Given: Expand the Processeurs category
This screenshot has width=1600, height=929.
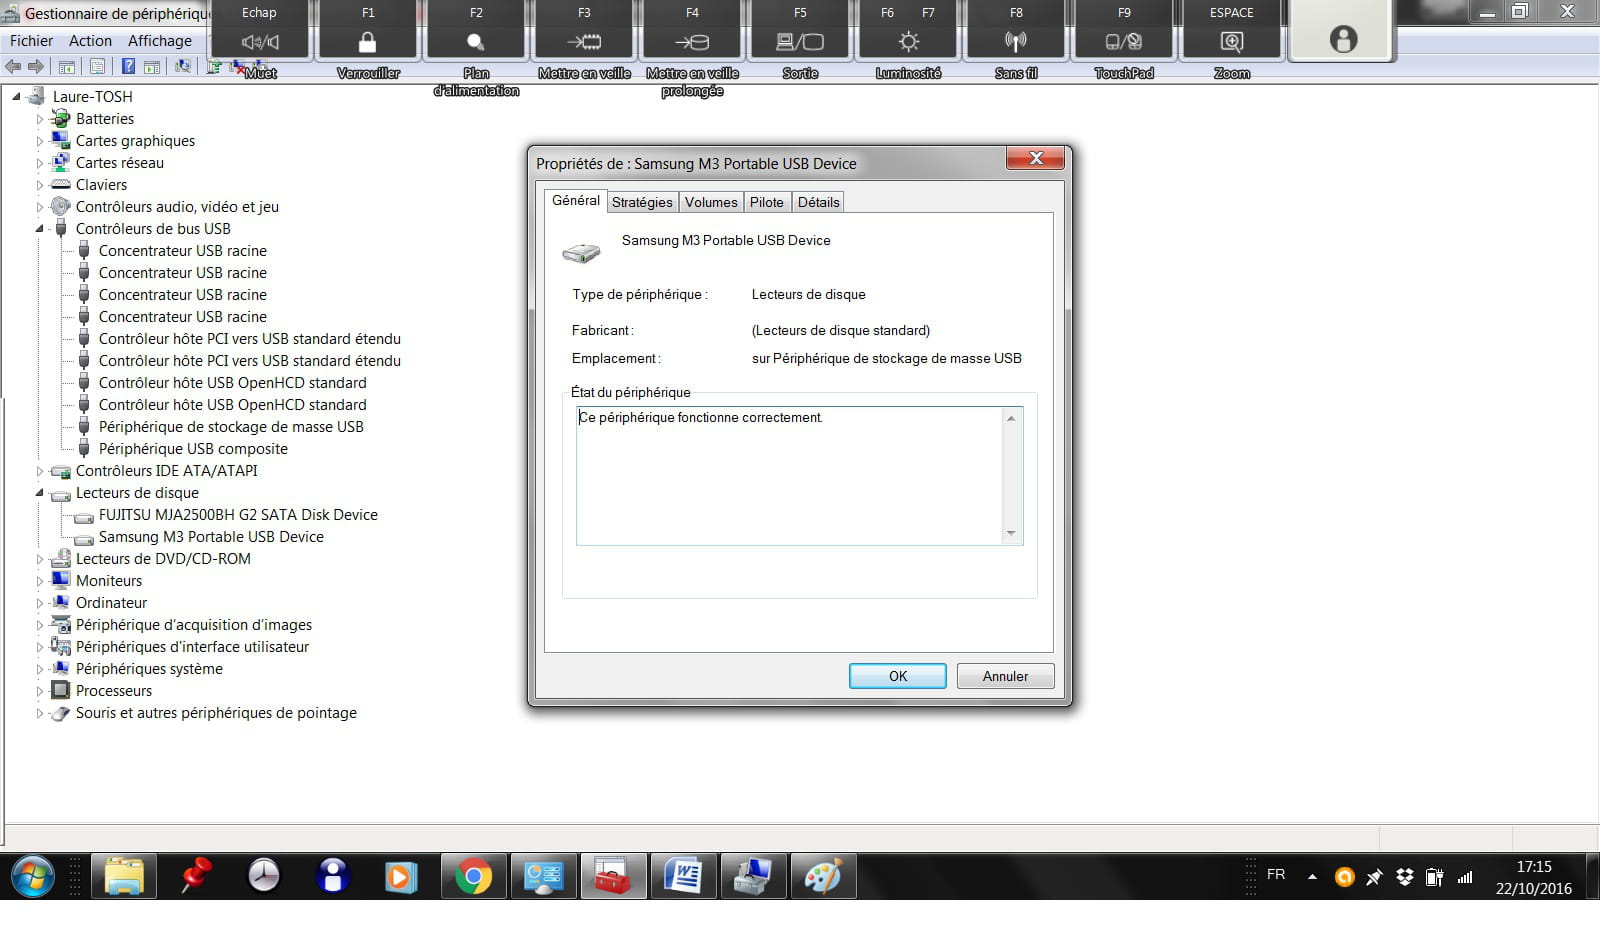Looking at the screenshot, I should (x=40, y=691).
